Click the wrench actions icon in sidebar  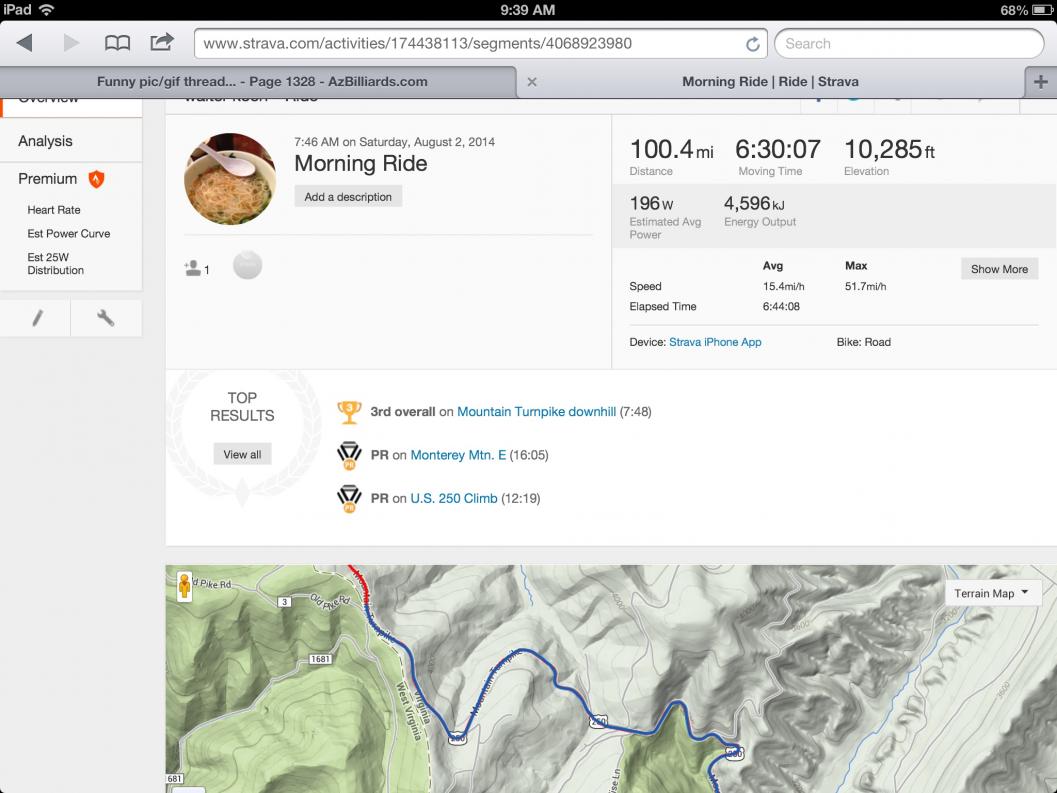click(x=105, y=318)
